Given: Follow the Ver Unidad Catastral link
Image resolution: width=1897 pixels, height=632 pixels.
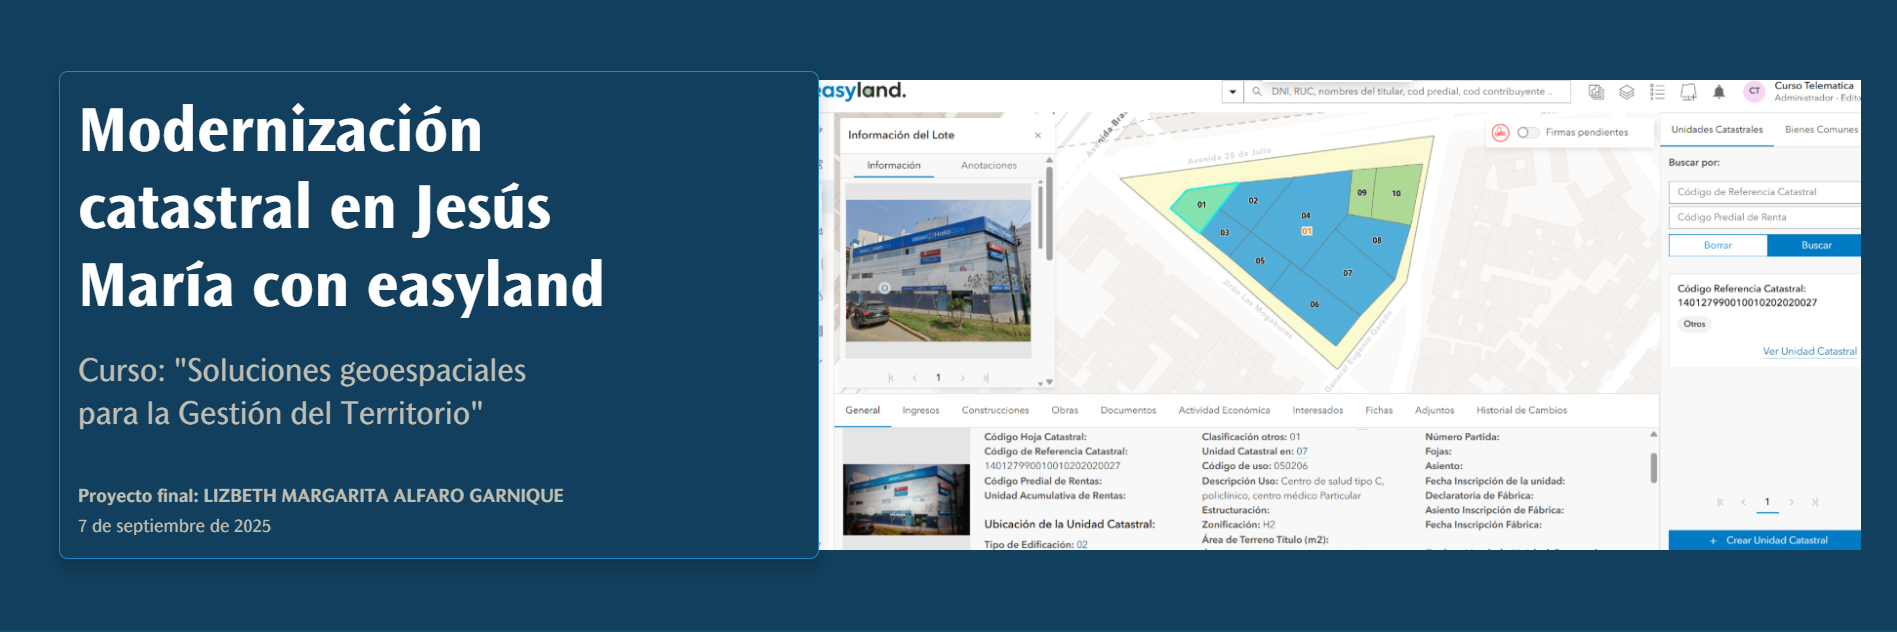Looking at the screenshot, I should (x=1809, y=352).
